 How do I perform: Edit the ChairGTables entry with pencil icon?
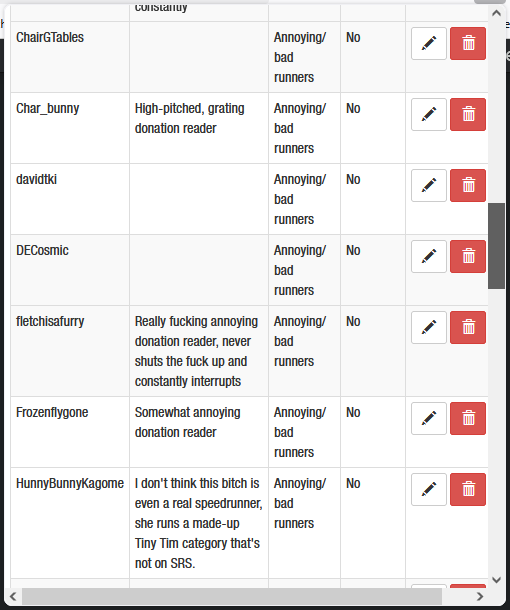(x=429, y=44)
